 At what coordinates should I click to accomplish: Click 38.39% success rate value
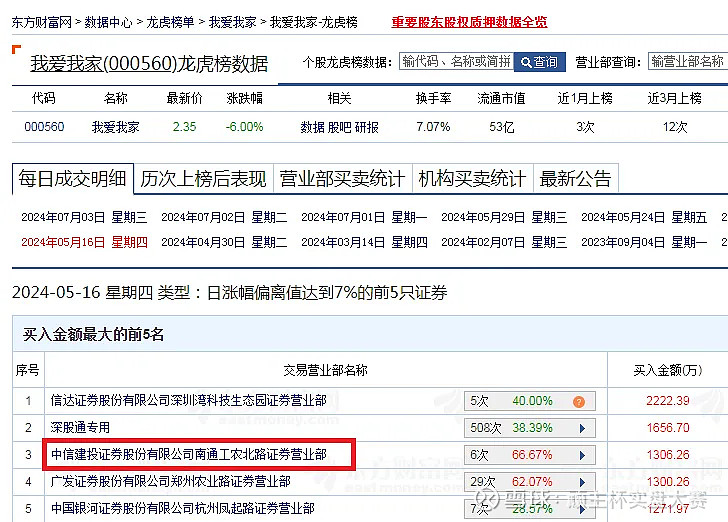532,428
